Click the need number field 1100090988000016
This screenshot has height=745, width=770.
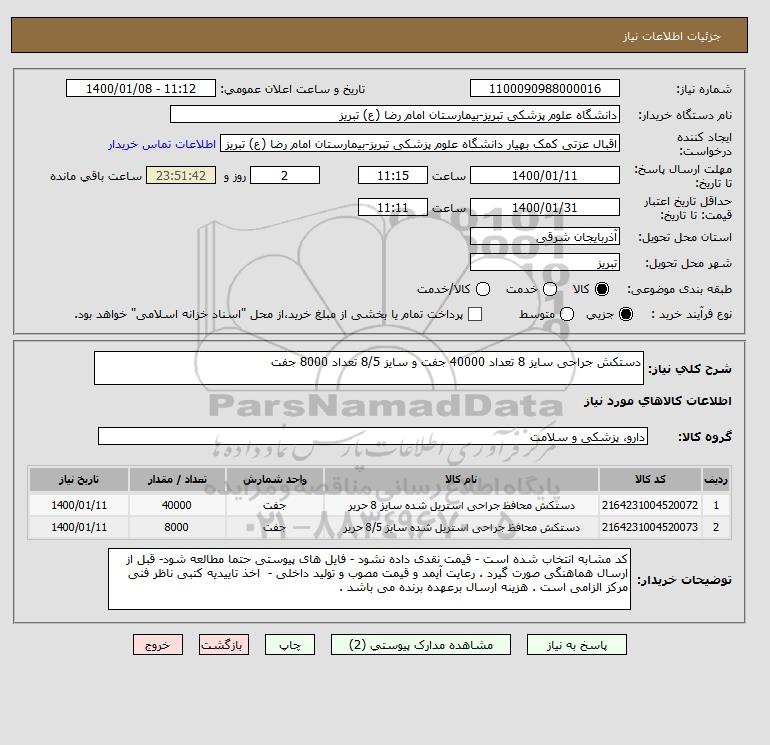[545, 88]
